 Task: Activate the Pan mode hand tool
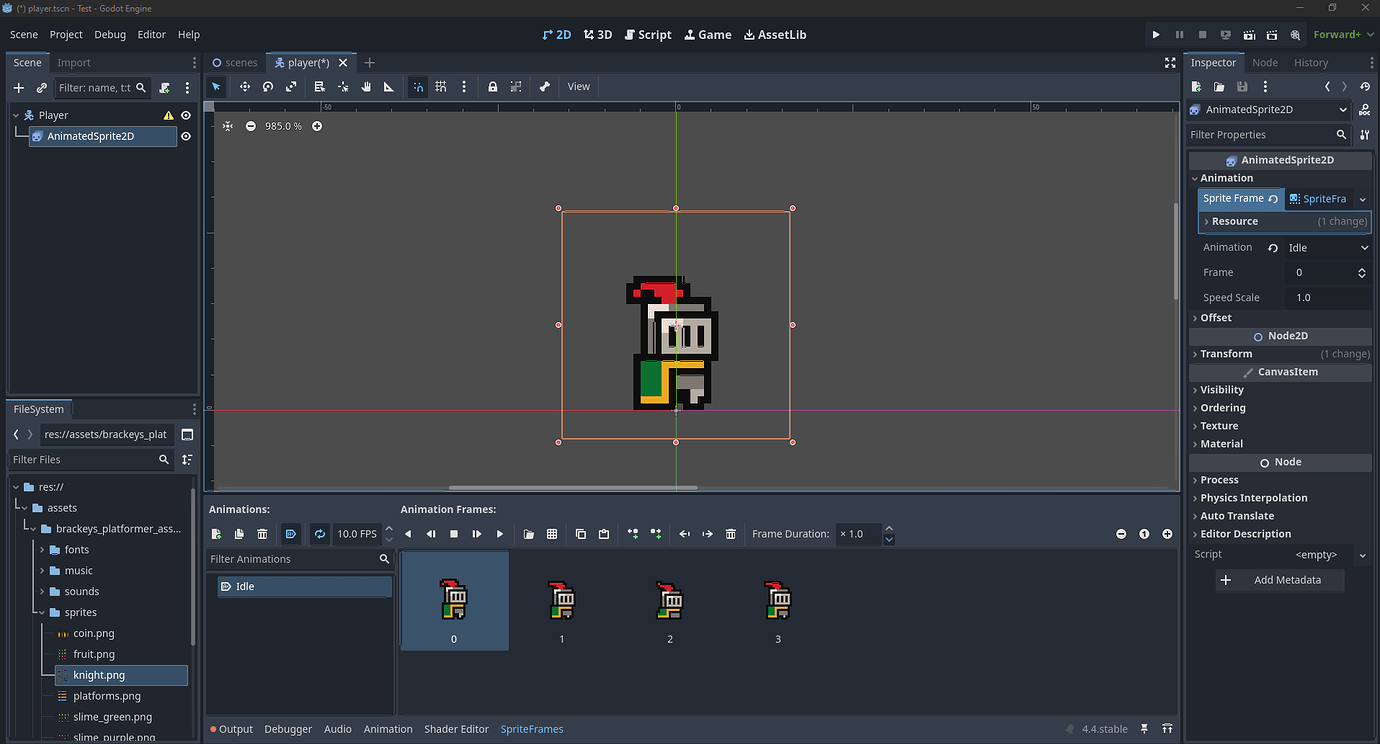pyautogui.click(x=366, y=87)
